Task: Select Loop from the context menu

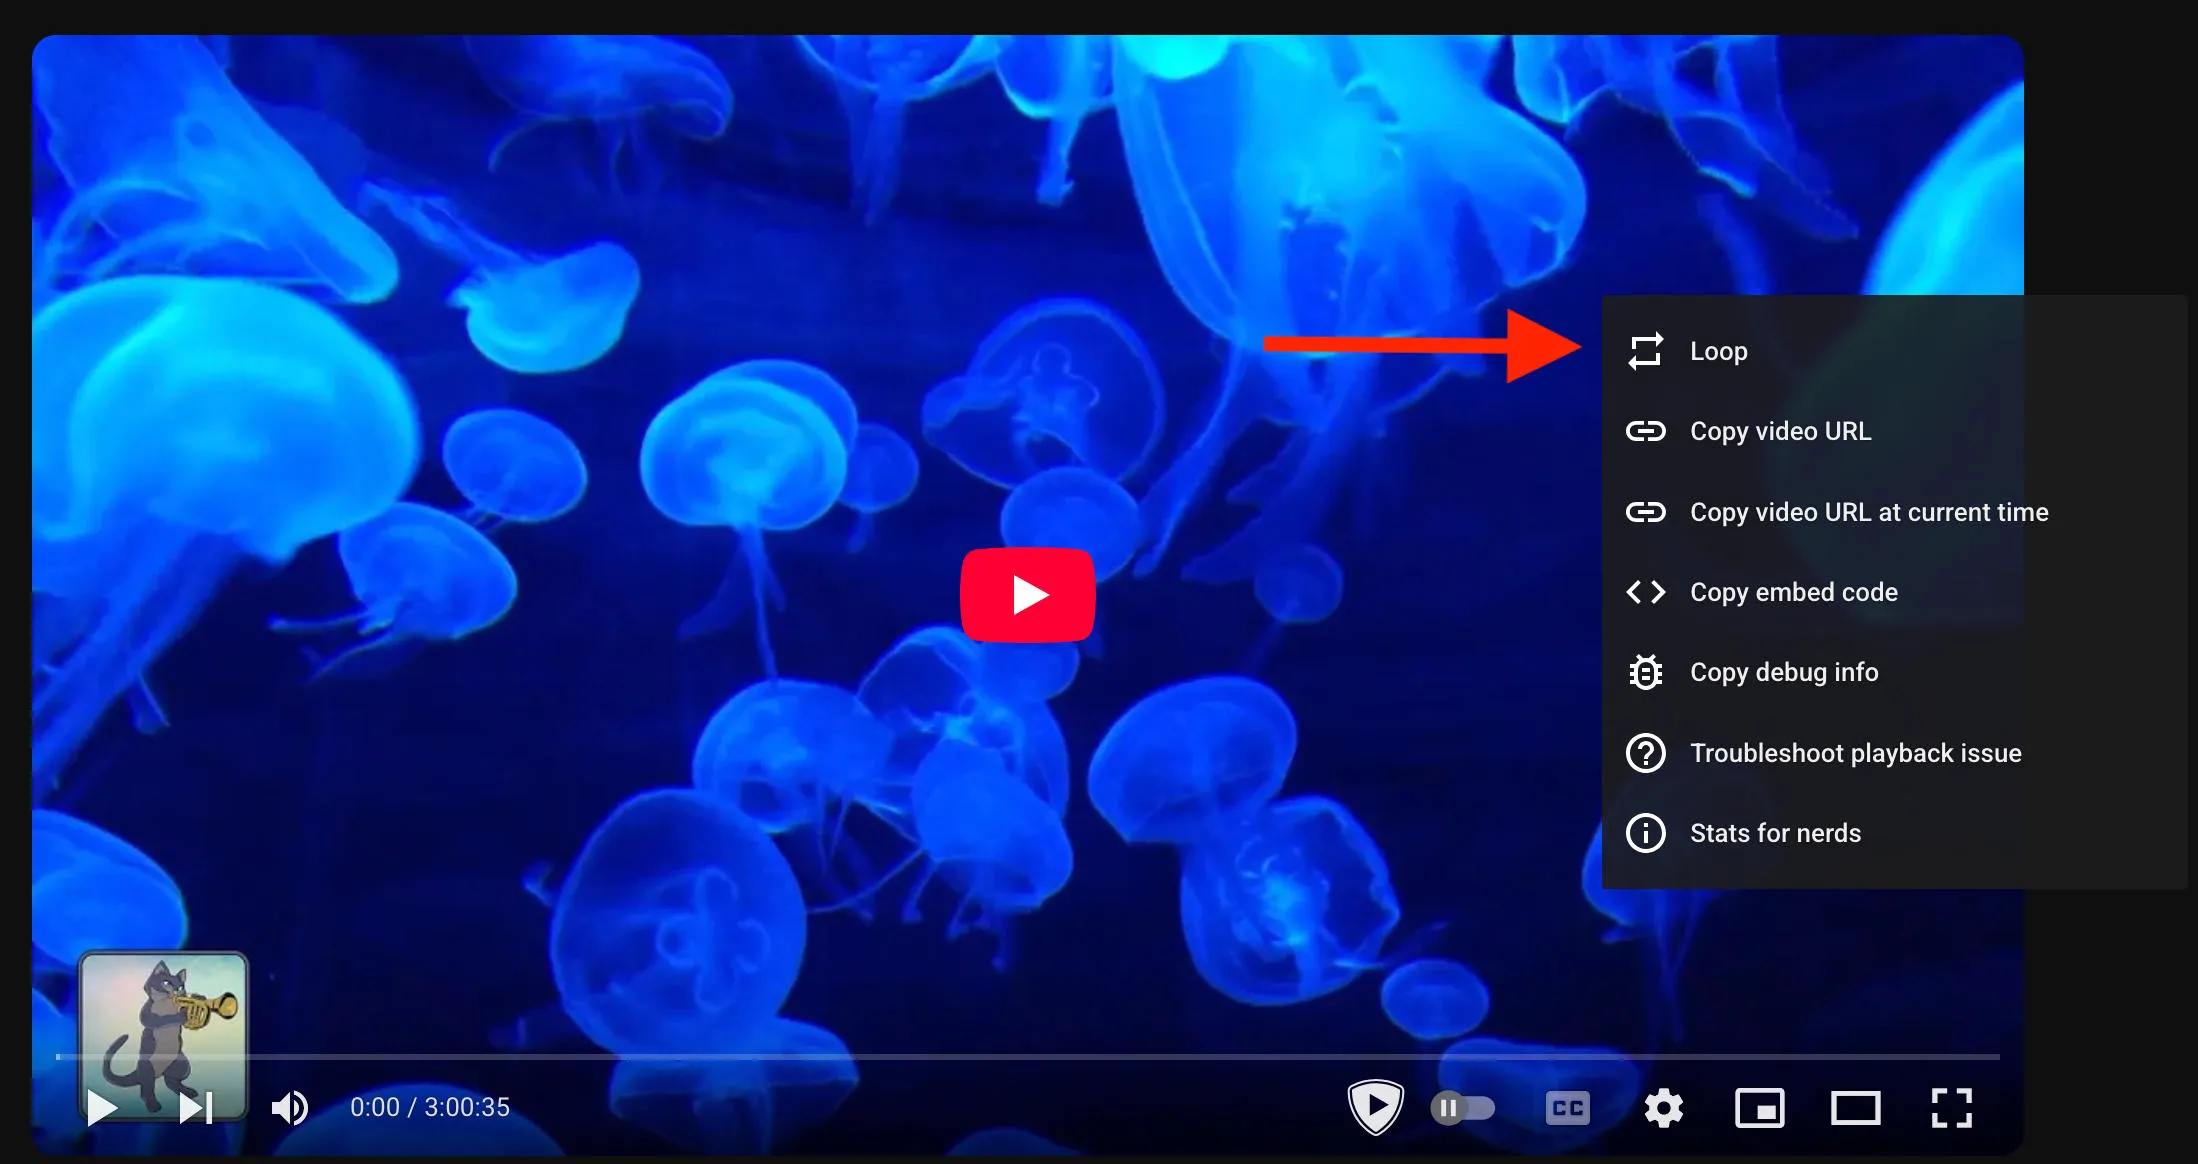Action: 1894,351
